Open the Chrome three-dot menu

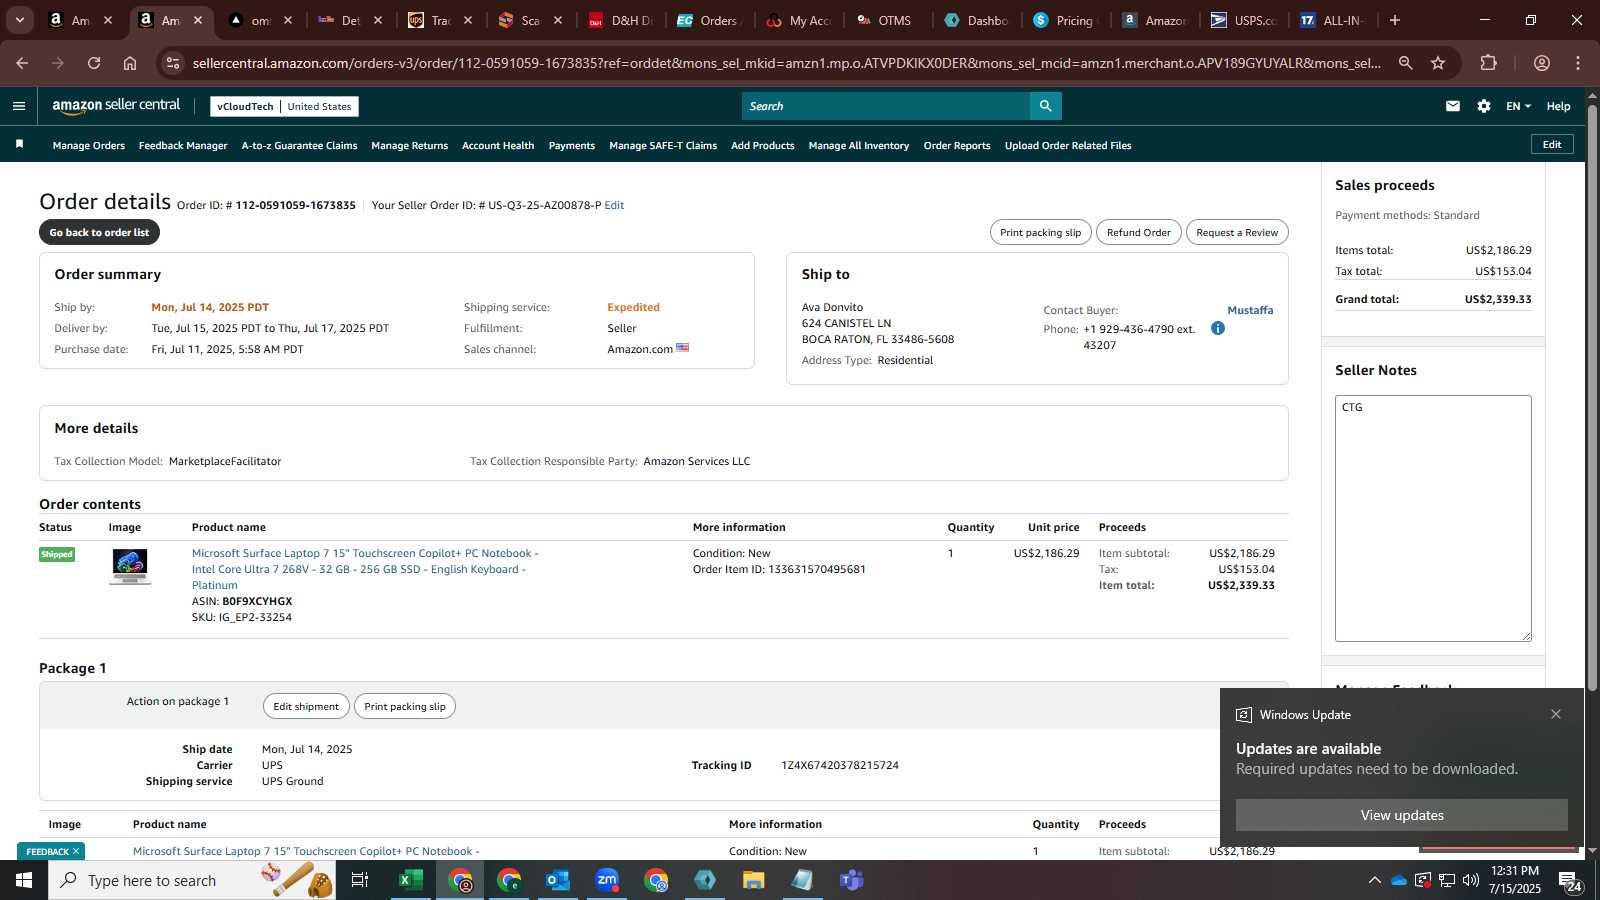1578,63
